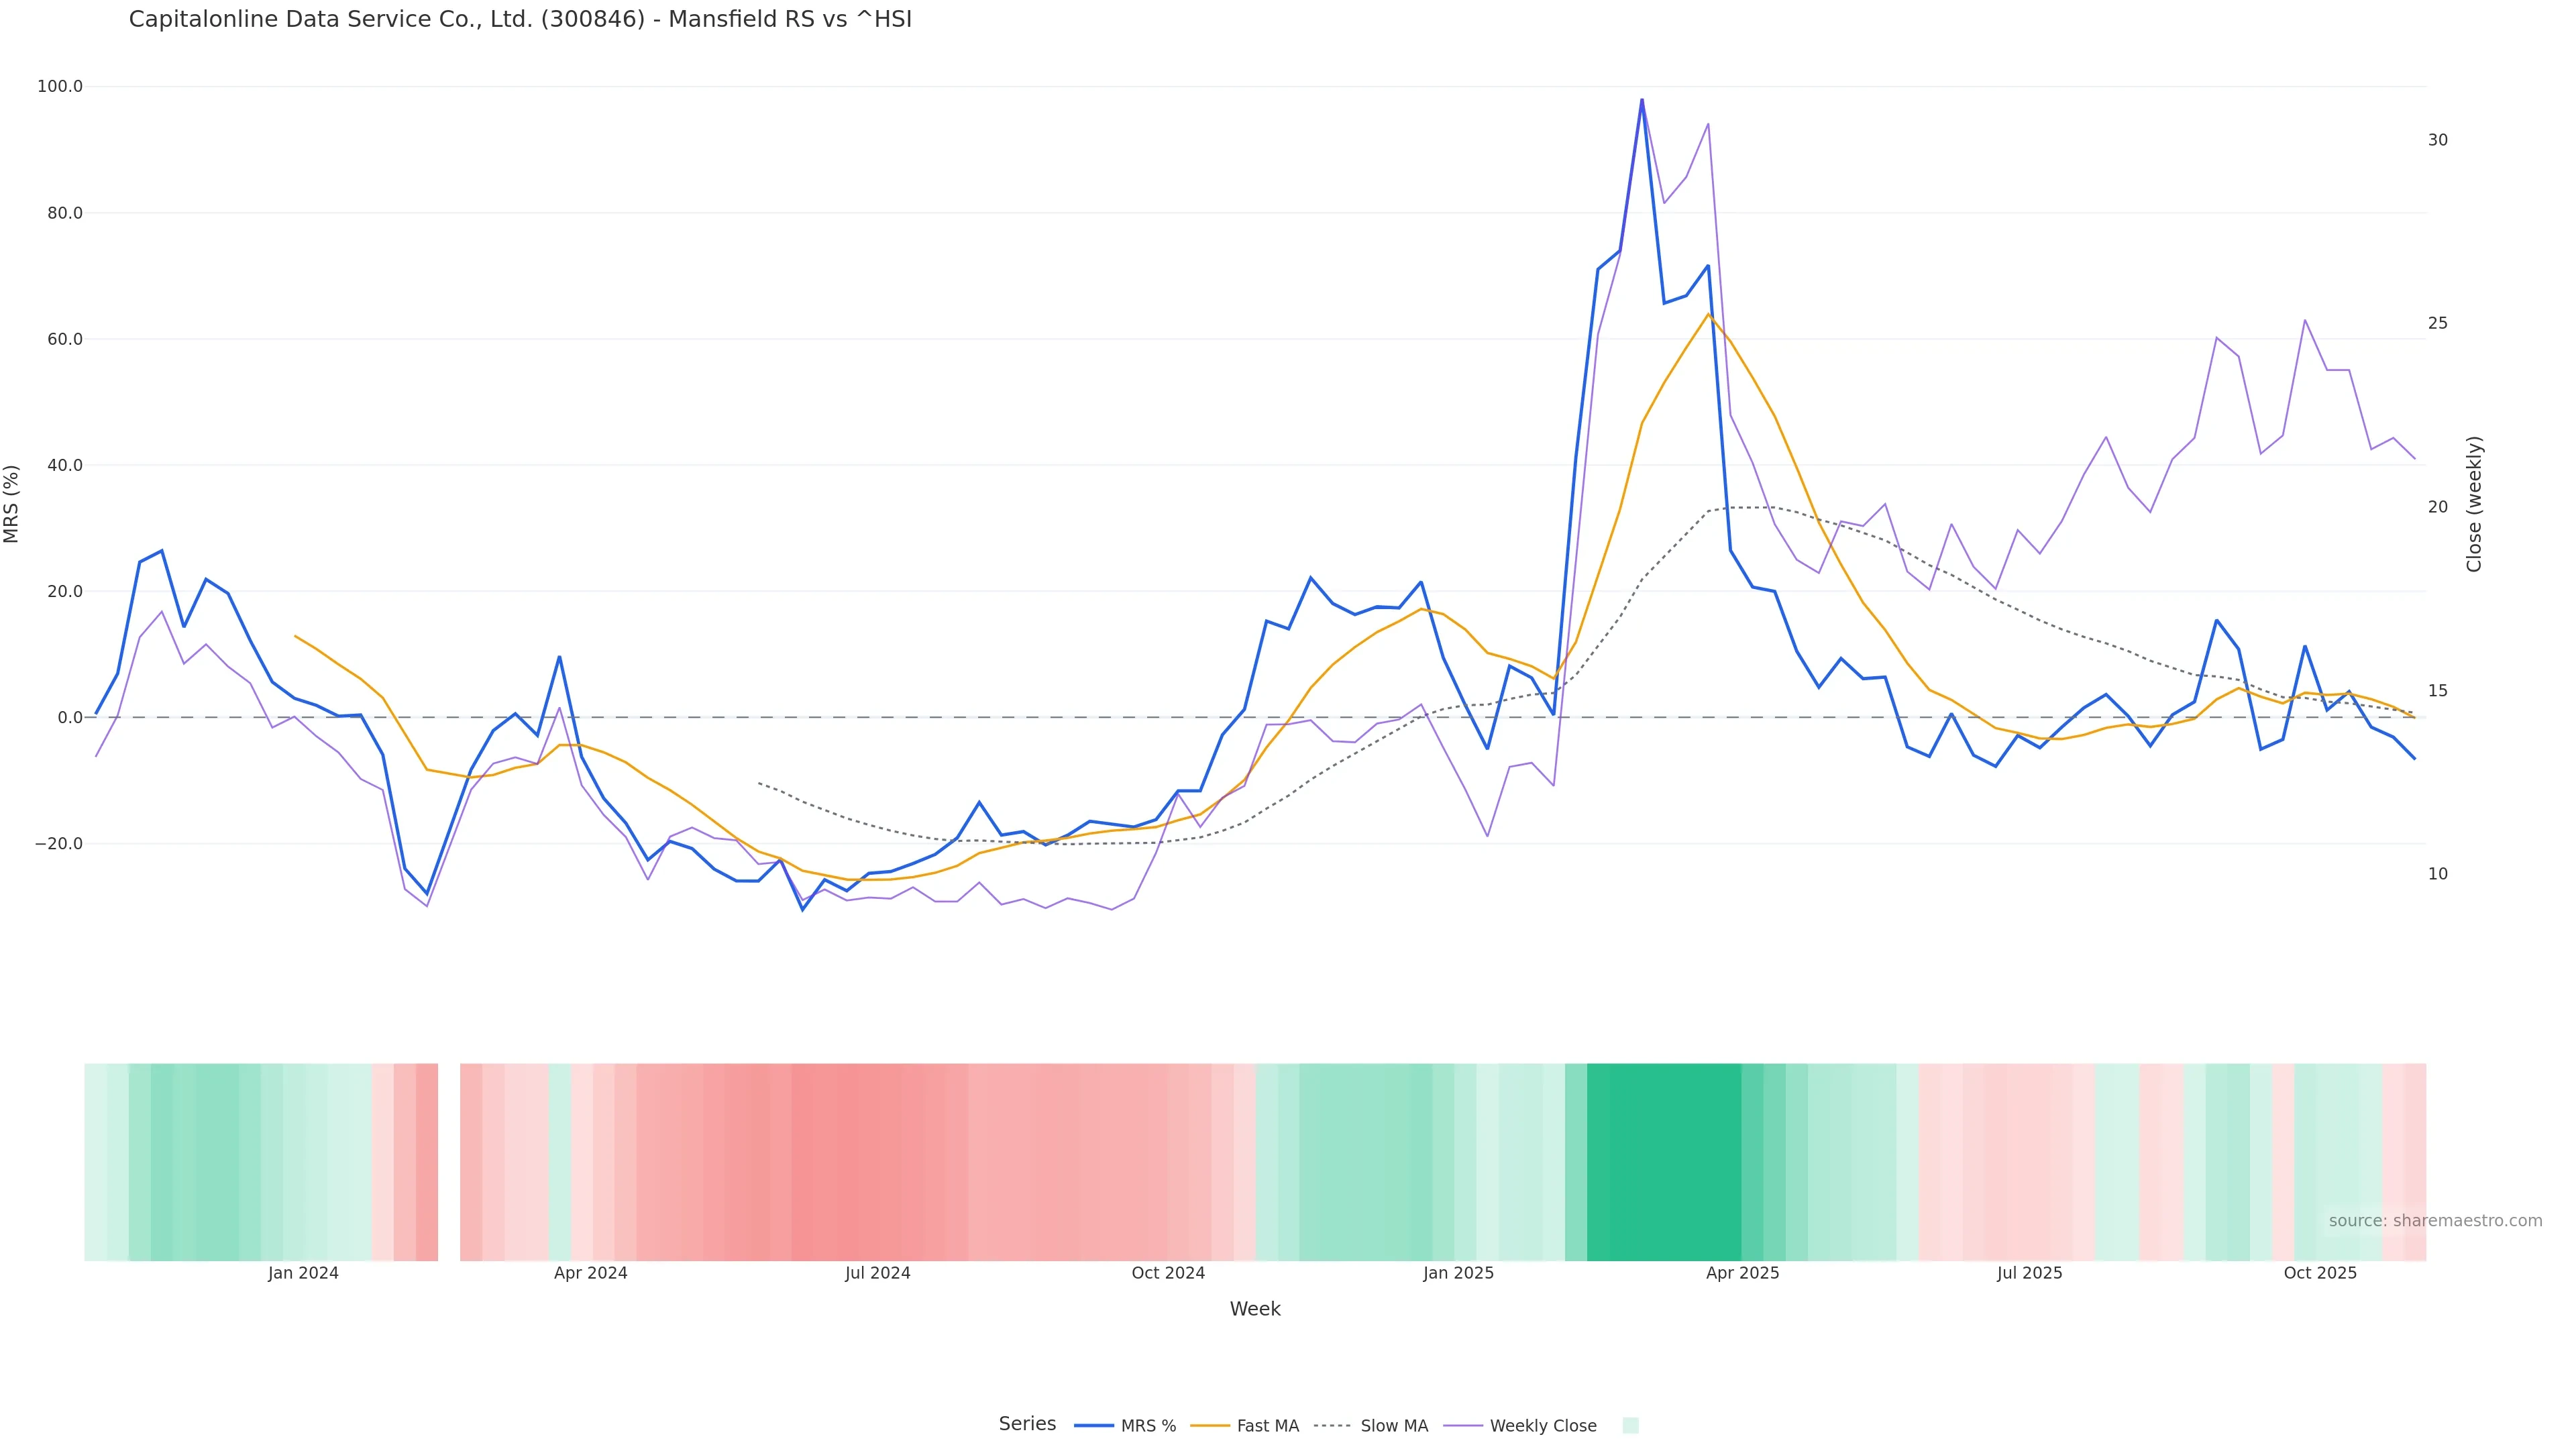Viewport: 2576px width, 1449px height.
Task: Click the pale green legend swatch
Action: (x=1630, y=1426)
